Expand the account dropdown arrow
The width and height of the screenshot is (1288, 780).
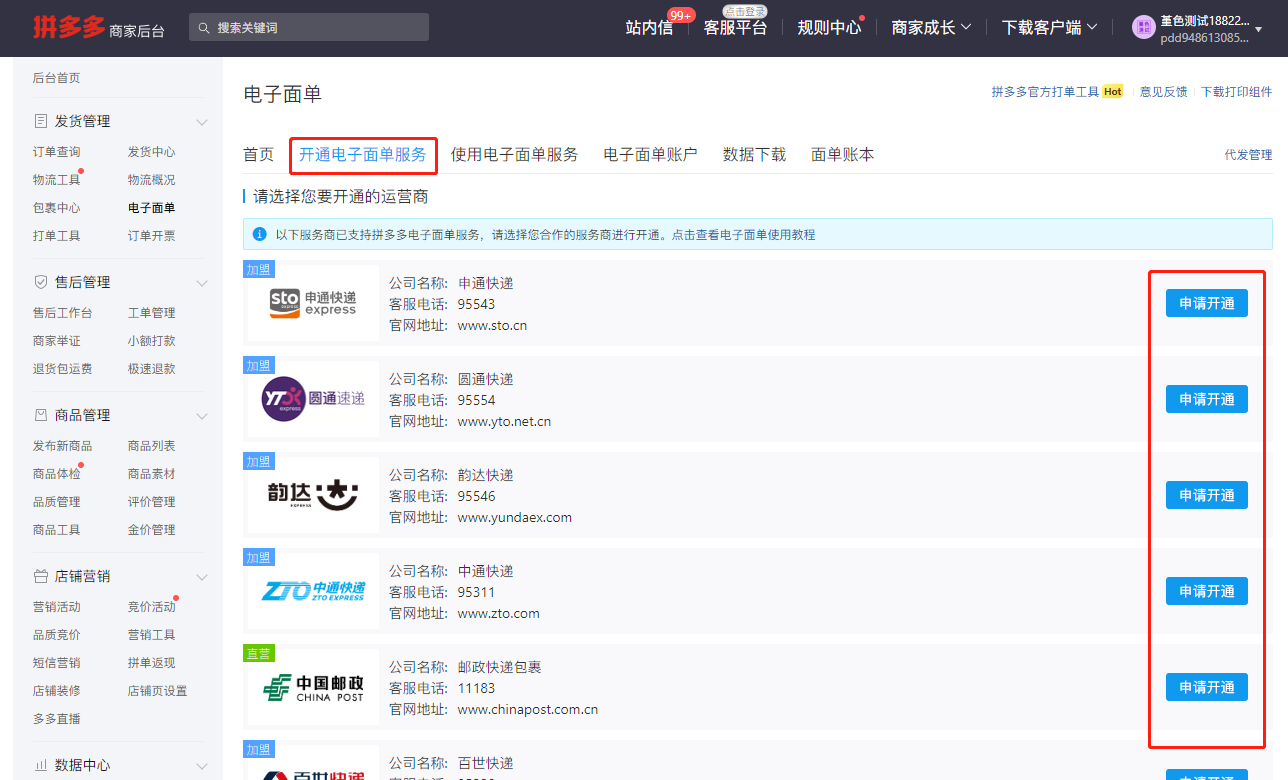[1258, 29]
